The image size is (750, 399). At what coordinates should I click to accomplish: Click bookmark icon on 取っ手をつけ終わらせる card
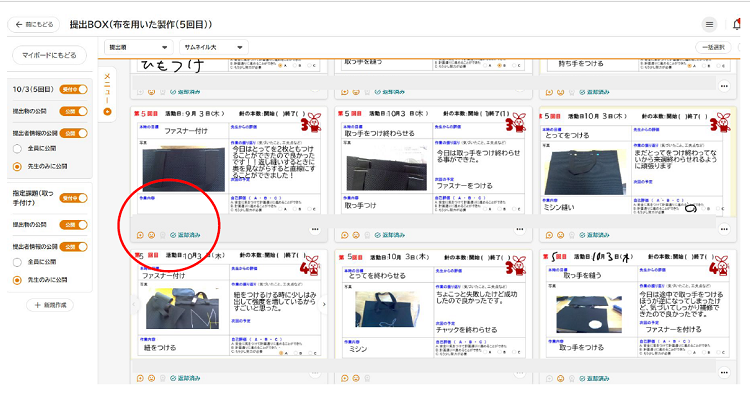click(x=367, y=235)
